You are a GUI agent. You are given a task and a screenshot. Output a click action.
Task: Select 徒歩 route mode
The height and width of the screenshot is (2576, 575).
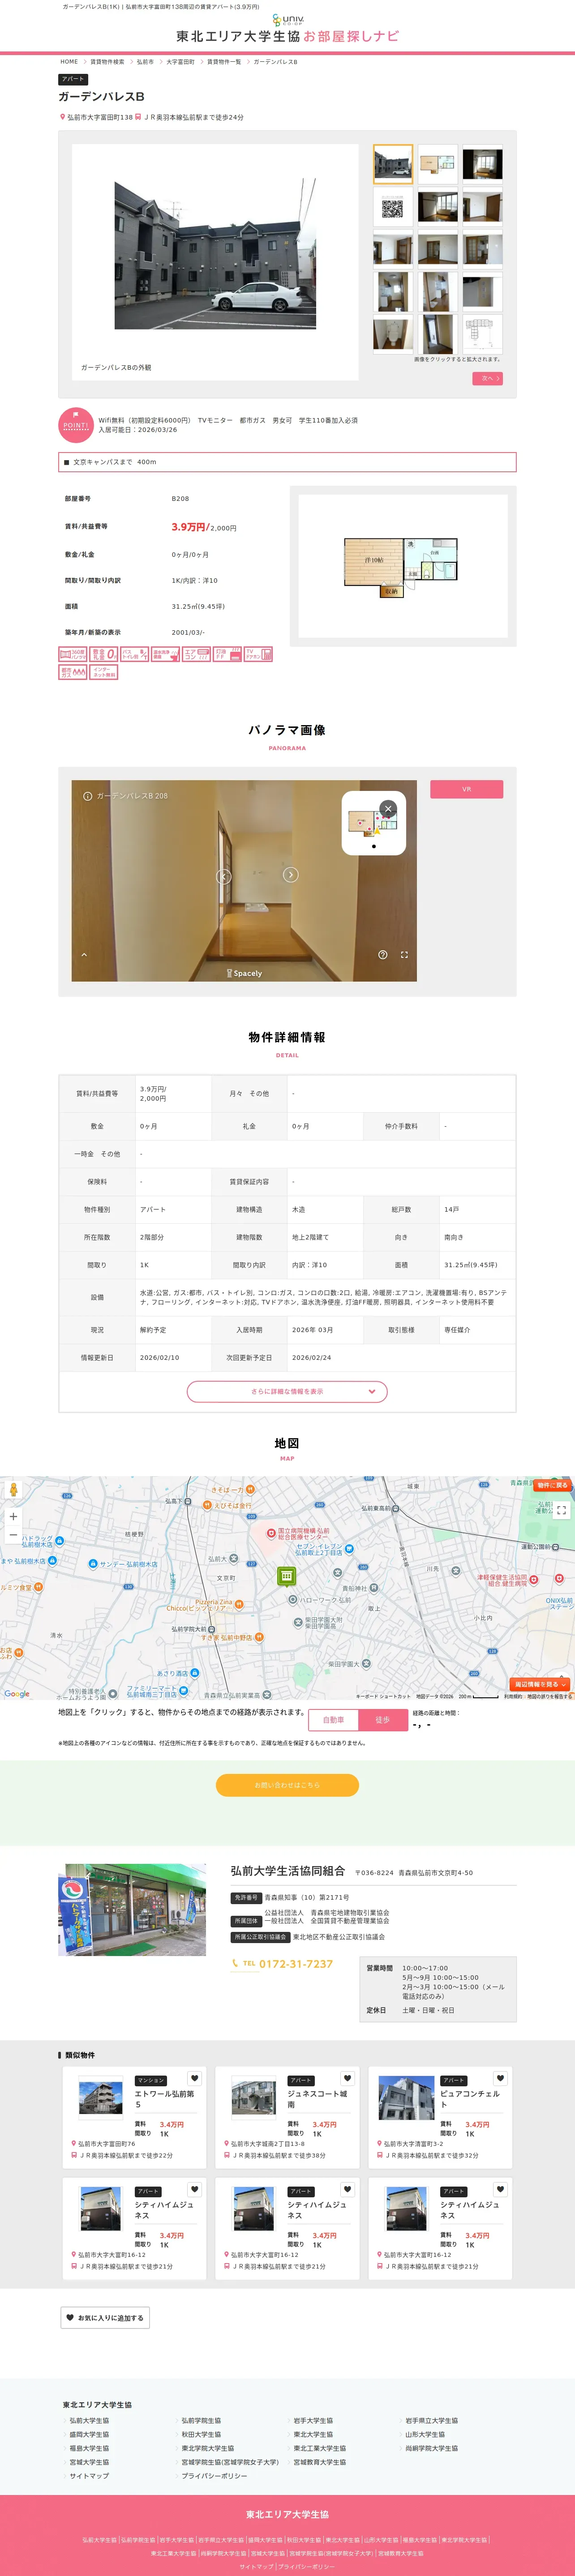382,1720
